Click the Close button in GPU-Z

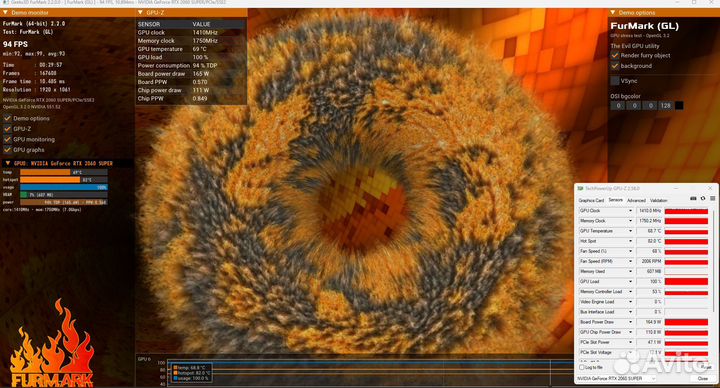(x=703, y=378)
